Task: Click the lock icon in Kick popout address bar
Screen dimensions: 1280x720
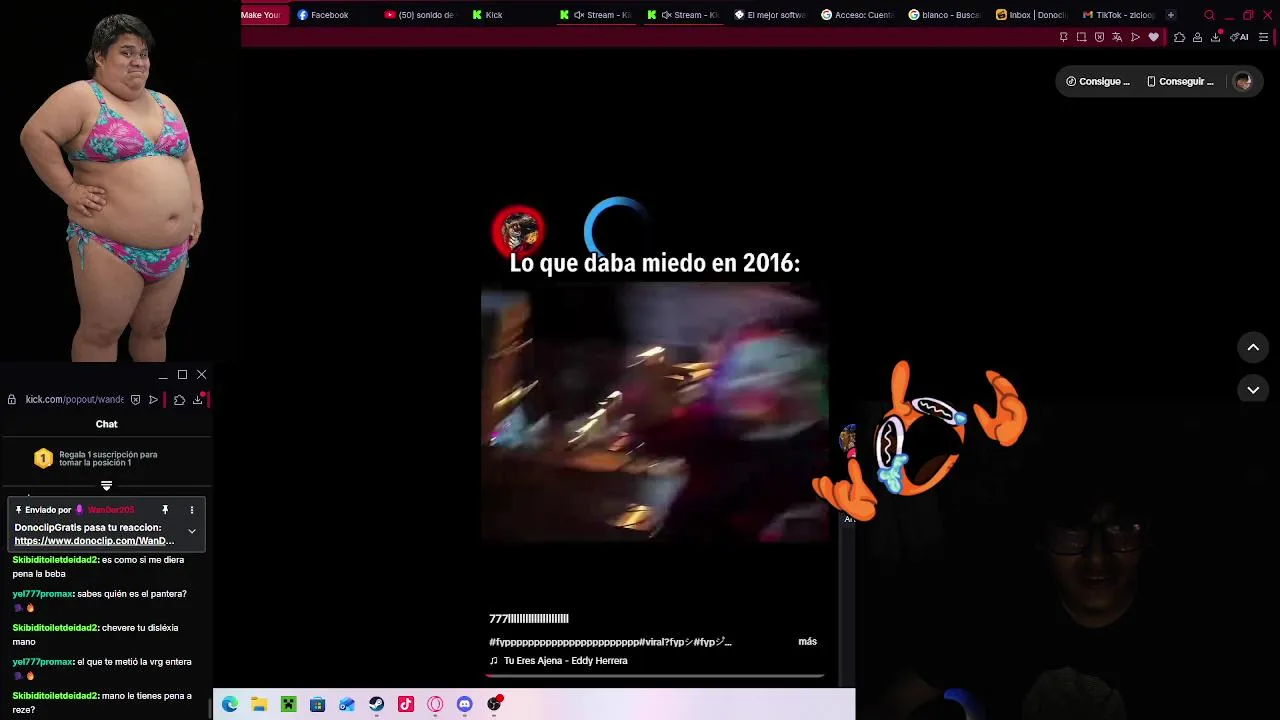Action: click(12, 399)
